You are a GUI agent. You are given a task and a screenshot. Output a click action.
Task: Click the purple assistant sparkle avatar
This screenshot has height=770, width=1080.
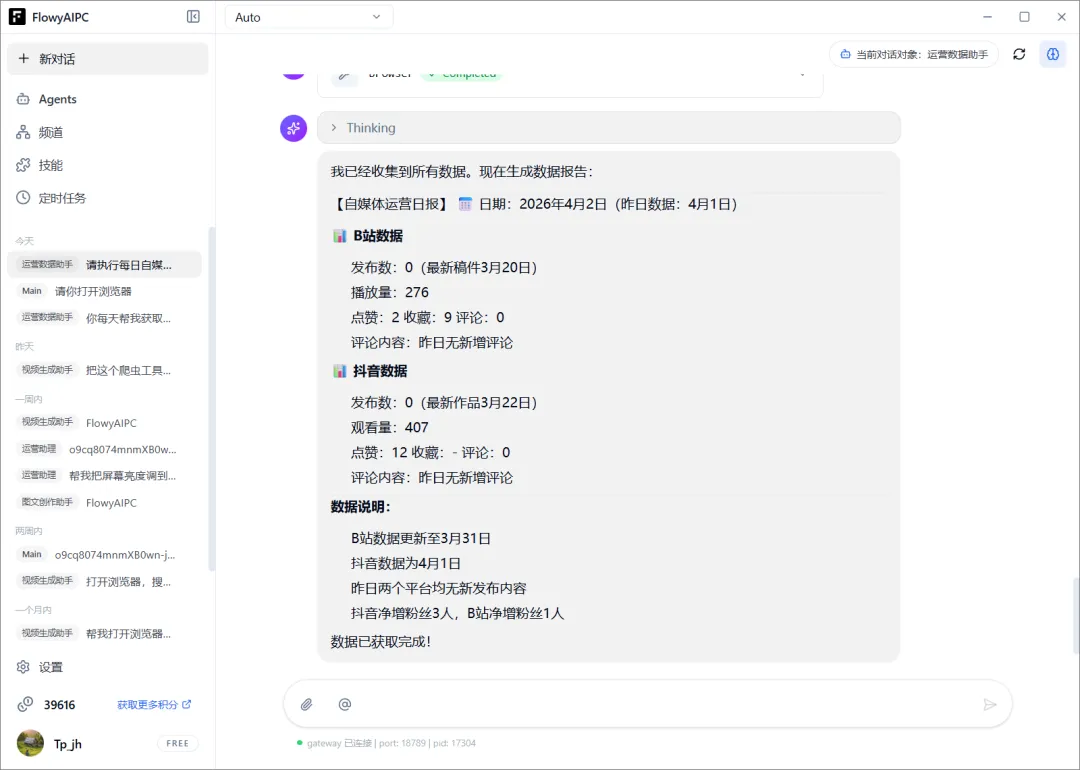pos(293,128)
